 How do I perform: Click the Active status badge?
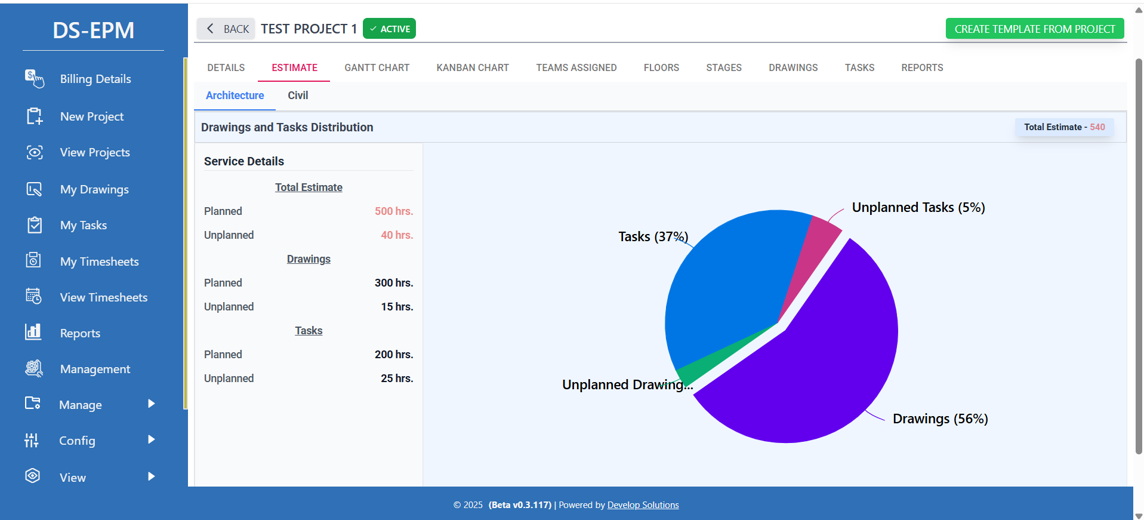click(390, 28)
